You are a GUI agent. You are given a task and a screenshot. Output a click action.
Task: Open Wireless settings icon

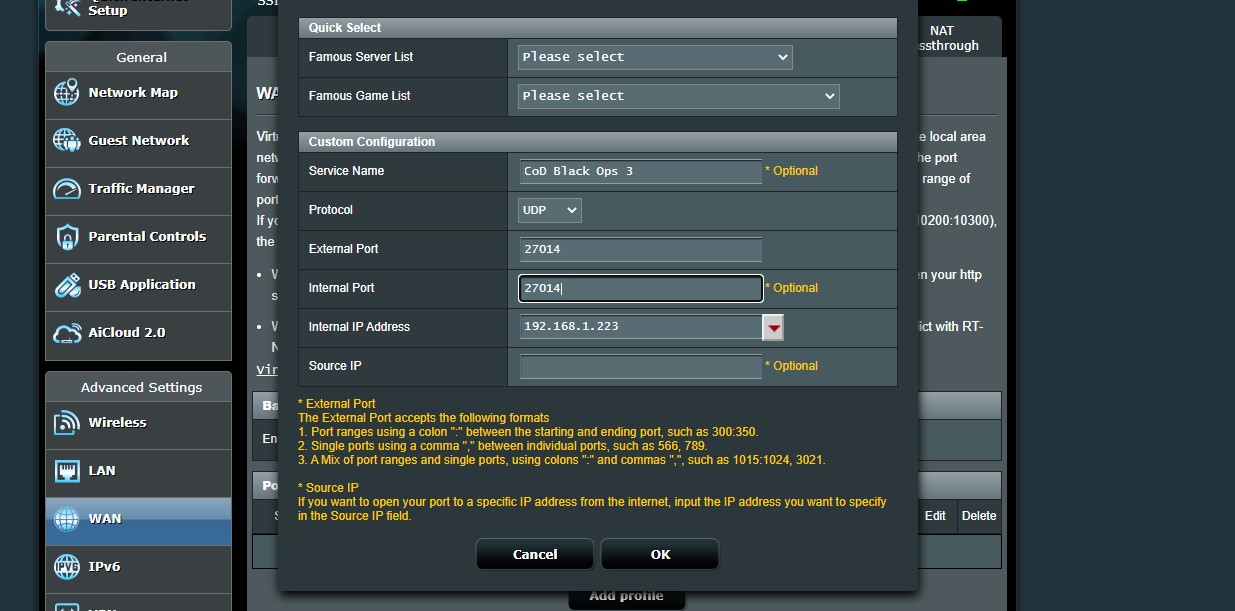pos(67,423)
